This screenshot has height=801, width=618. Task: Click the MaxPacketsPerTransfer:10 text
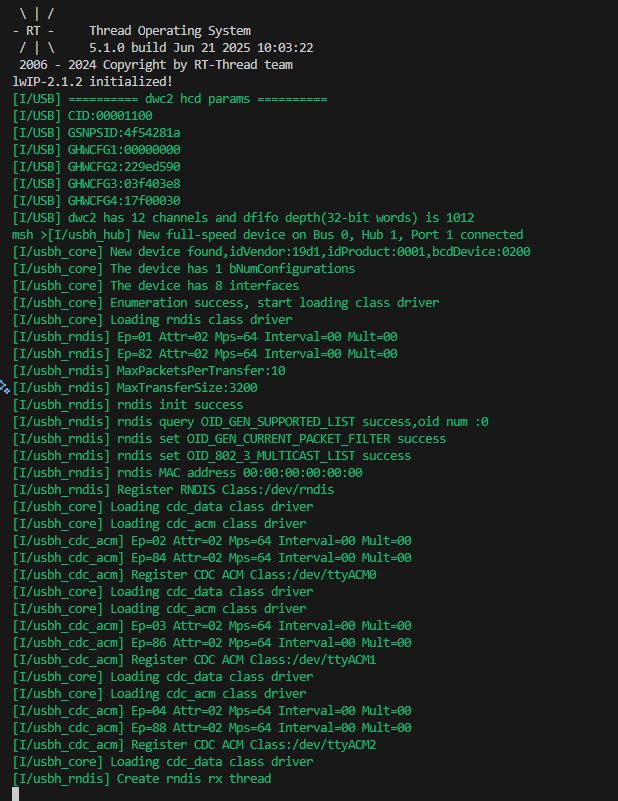187,370
